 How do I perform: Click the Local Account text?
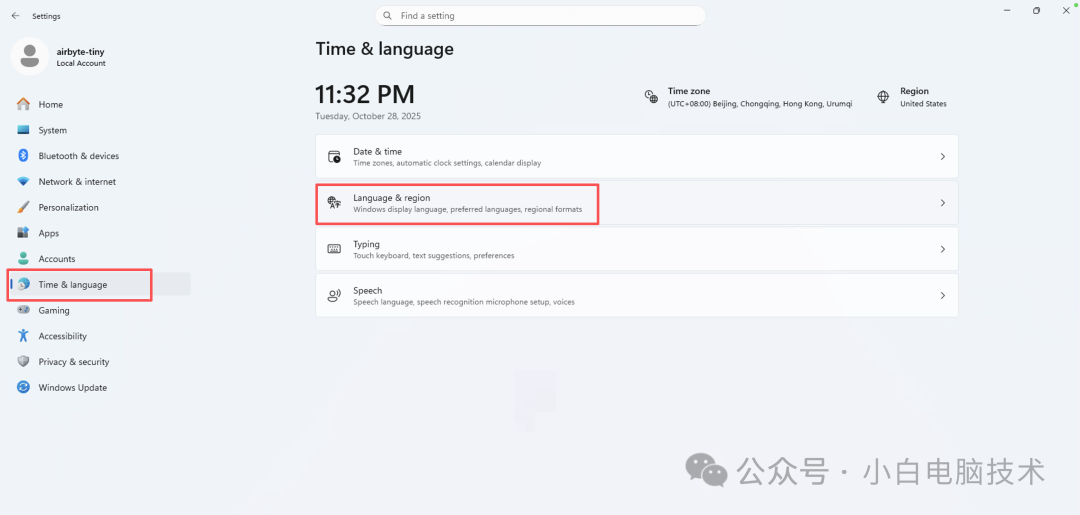[81, 63]
